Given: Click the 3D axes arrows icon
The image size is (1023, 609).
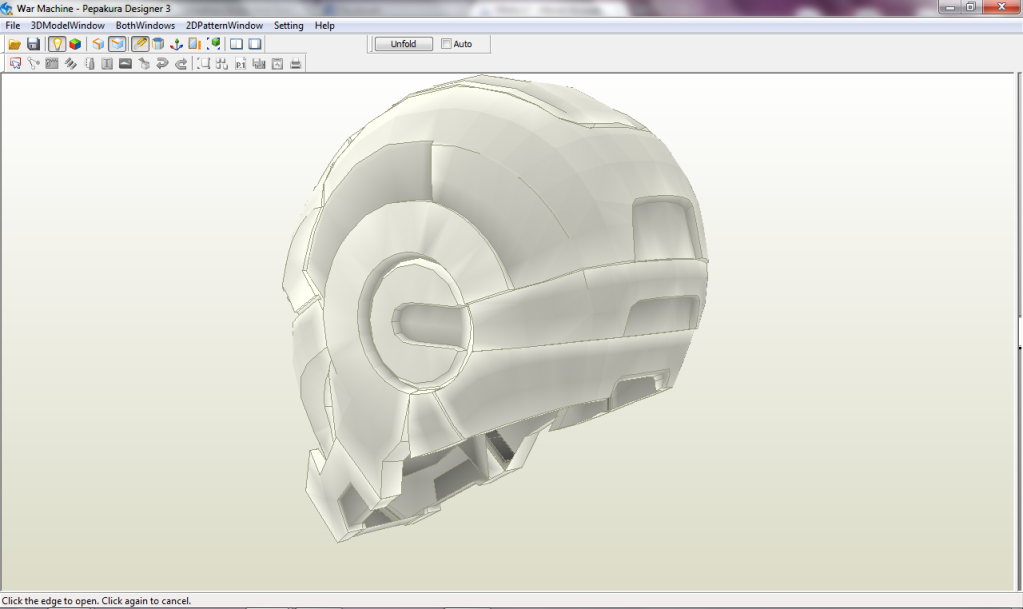Looking at the screenshot, I should [x=176, y=44].
